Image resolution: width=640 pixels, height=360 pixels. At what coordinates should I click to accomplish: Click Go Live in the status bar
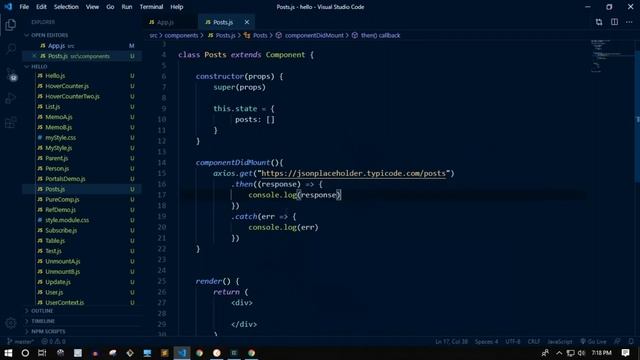pos(593,342)
